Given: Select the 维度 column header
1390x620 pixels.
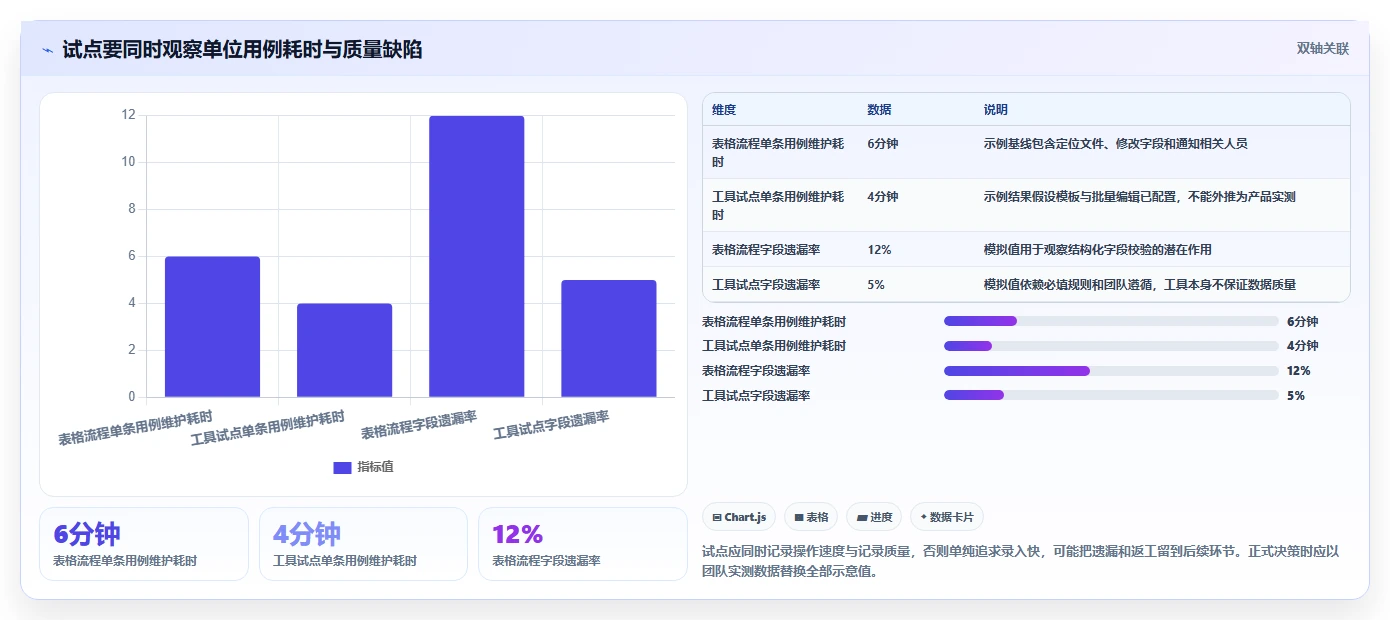Looking at the screenshot, I should [x=724, y=110].
